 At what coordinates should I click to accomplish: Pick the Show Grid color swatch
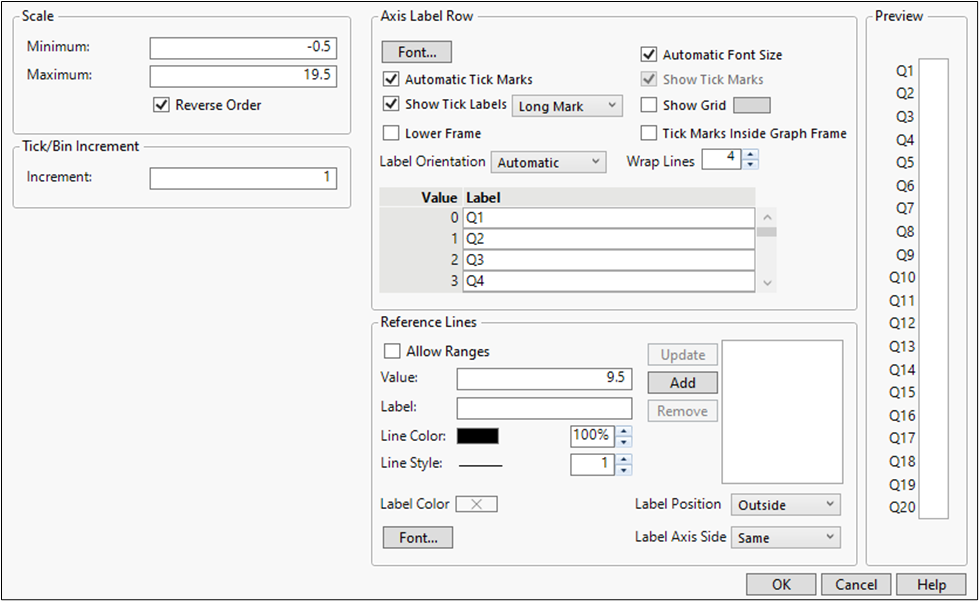pos(752,105)
